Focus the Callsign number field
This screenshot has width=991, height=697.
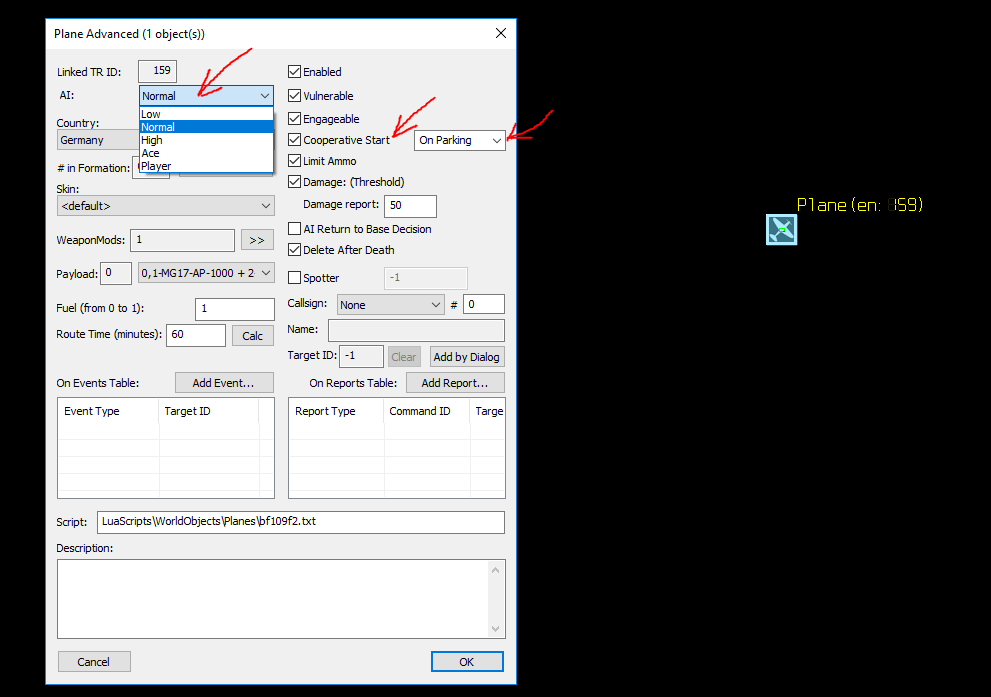[x=483, y=304]
